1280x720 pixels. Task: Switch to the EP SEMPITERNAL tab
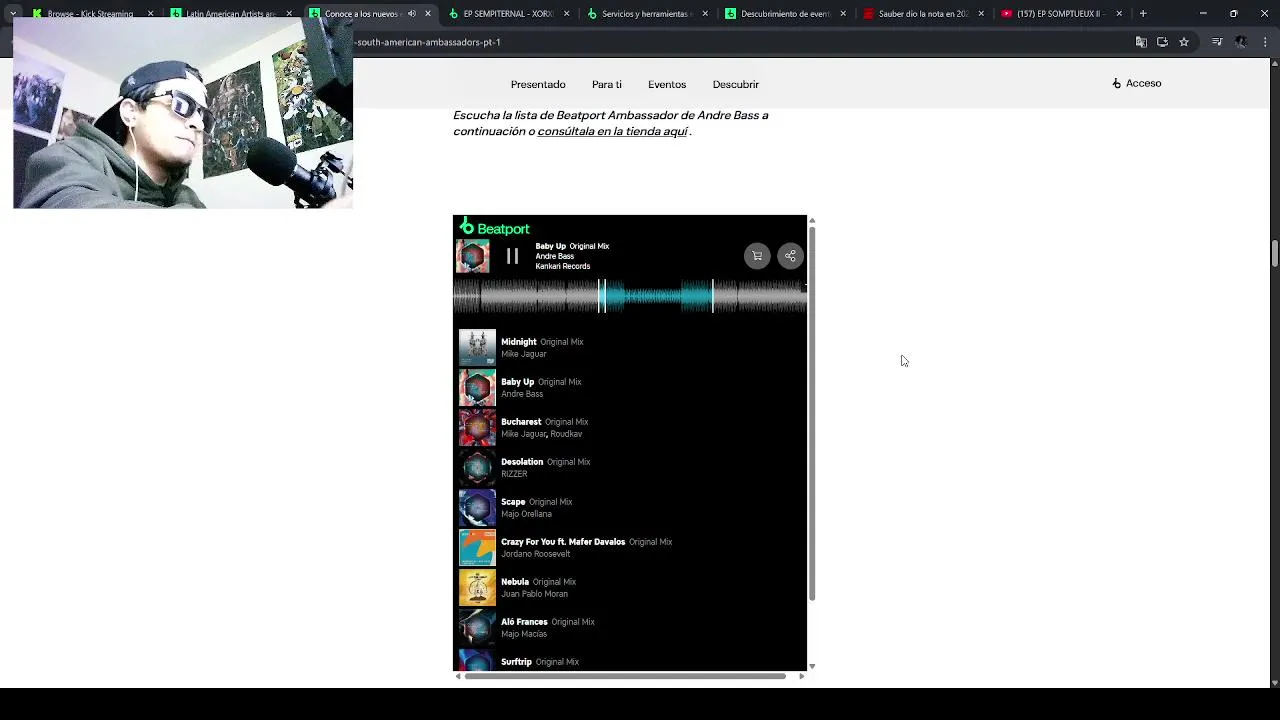click(508, 14)
